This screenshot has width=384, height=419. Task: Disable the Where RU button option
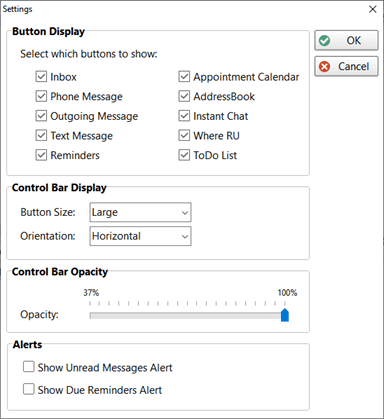184,136
